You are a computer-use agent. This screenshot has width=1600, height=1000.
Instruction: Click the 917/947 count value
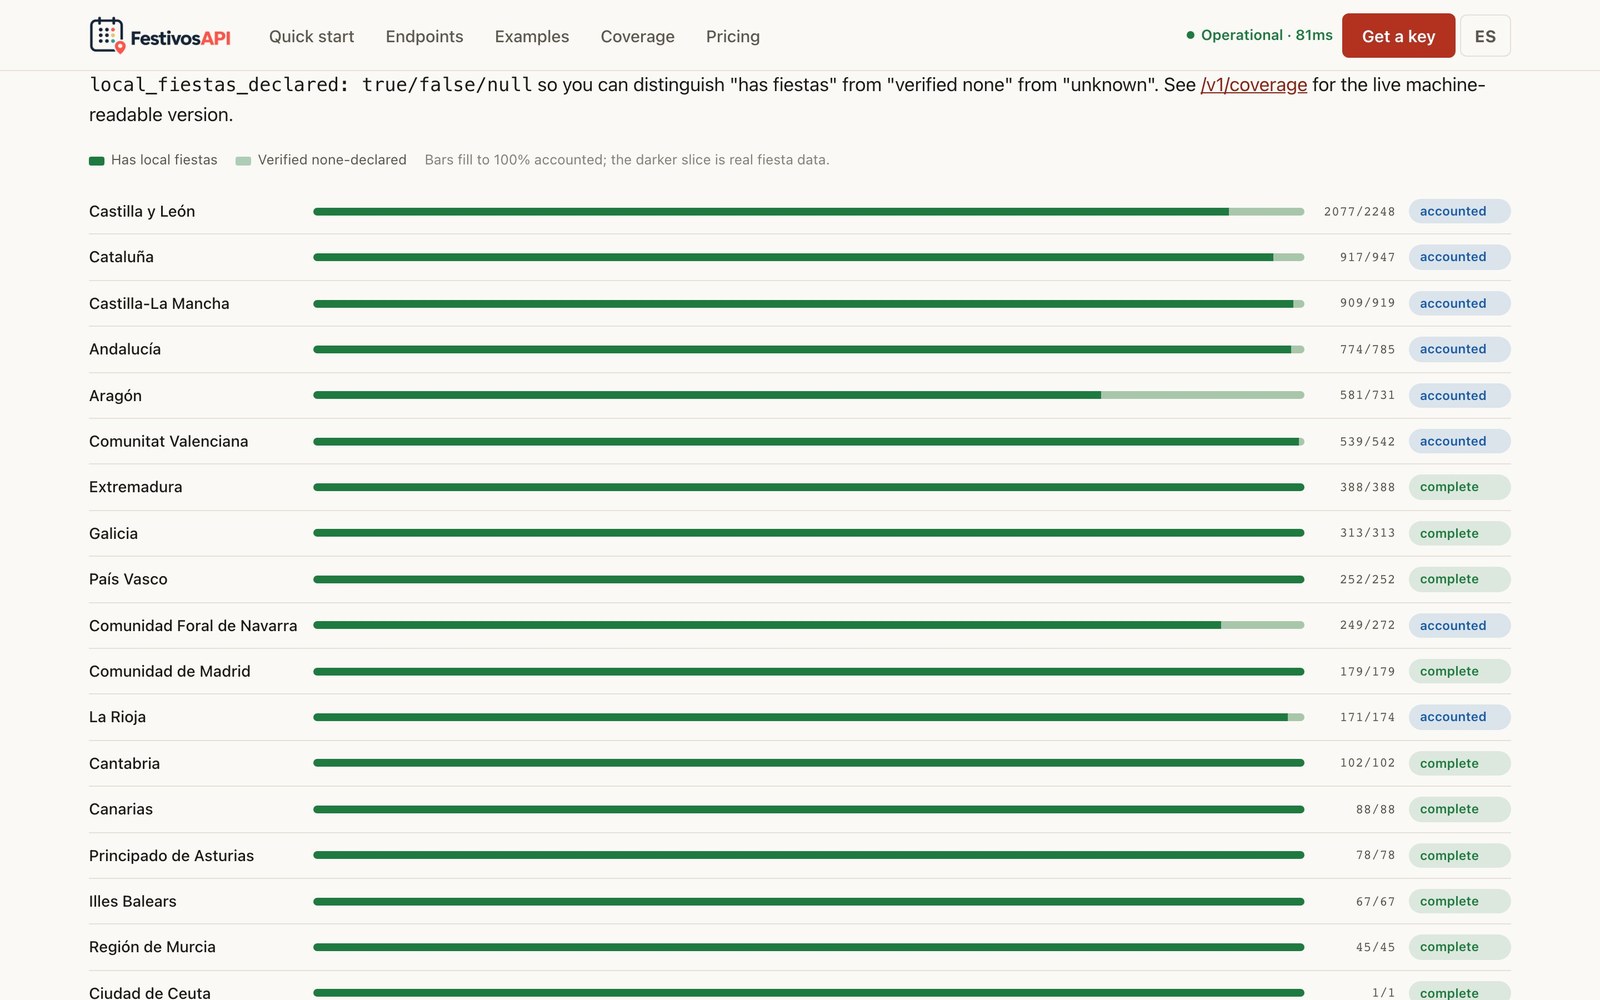1367,257
